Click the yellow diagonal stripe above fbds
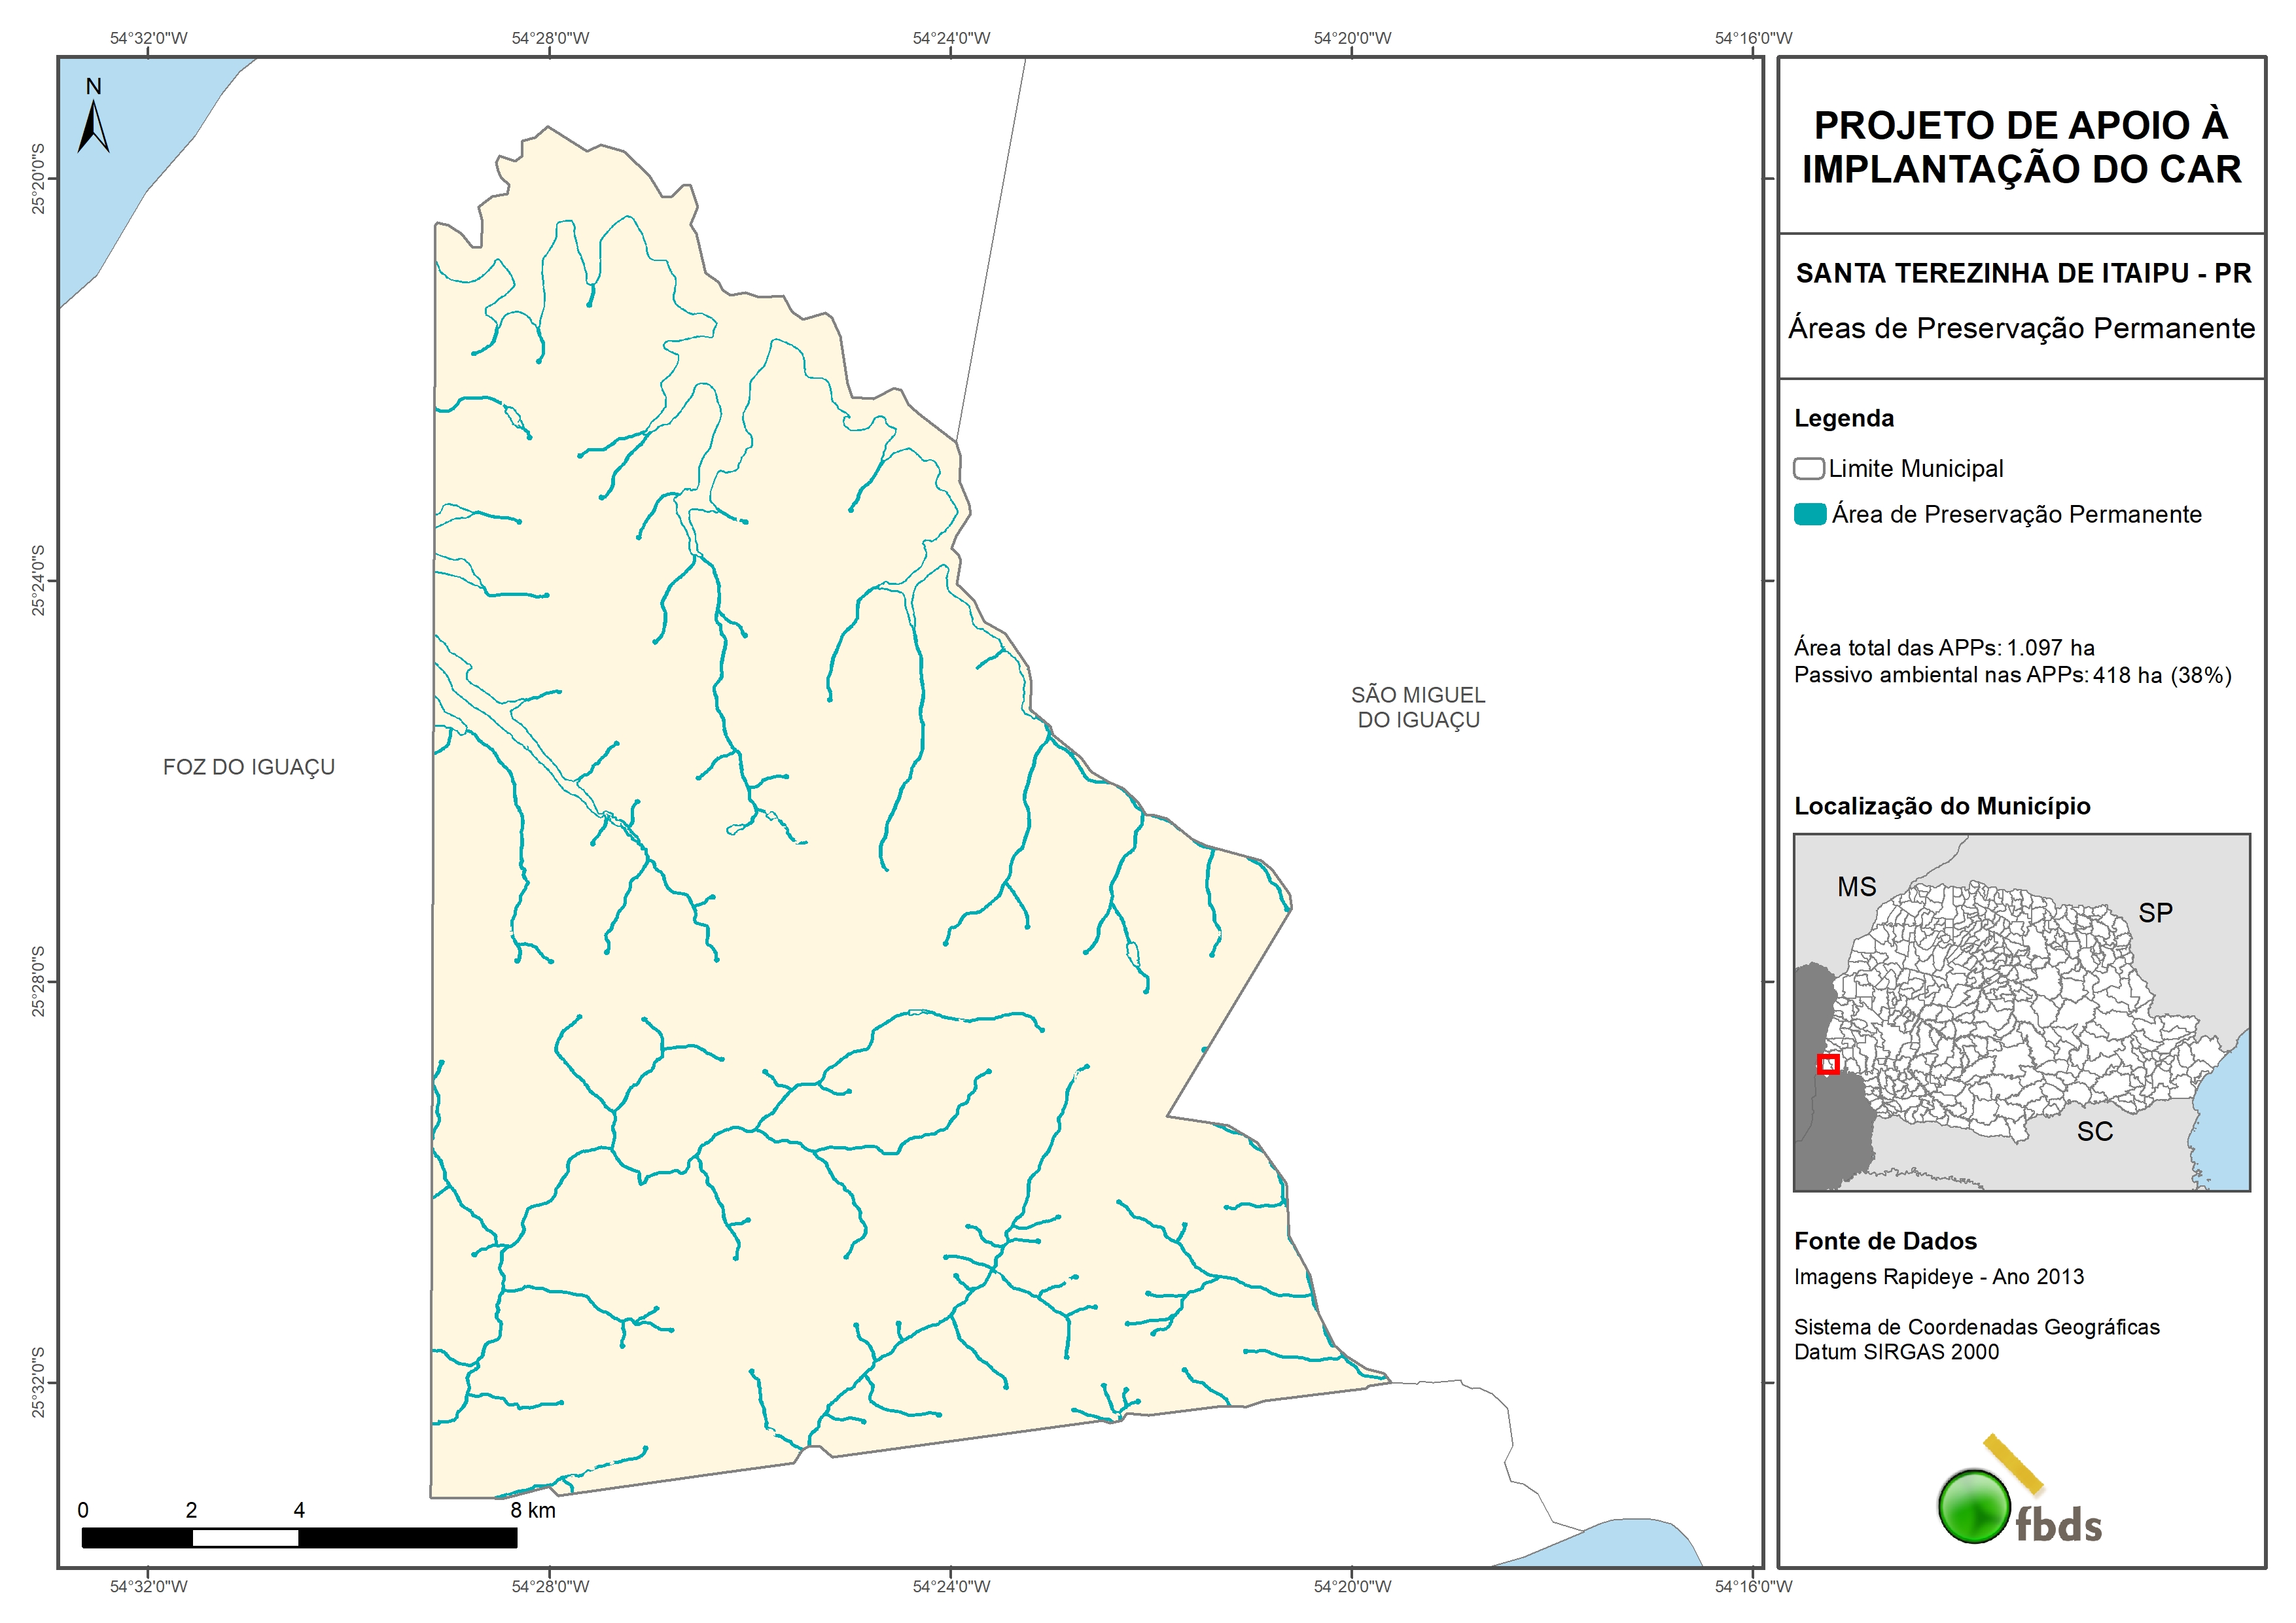2296x1623 pixels. [x=2013, y=1463]
